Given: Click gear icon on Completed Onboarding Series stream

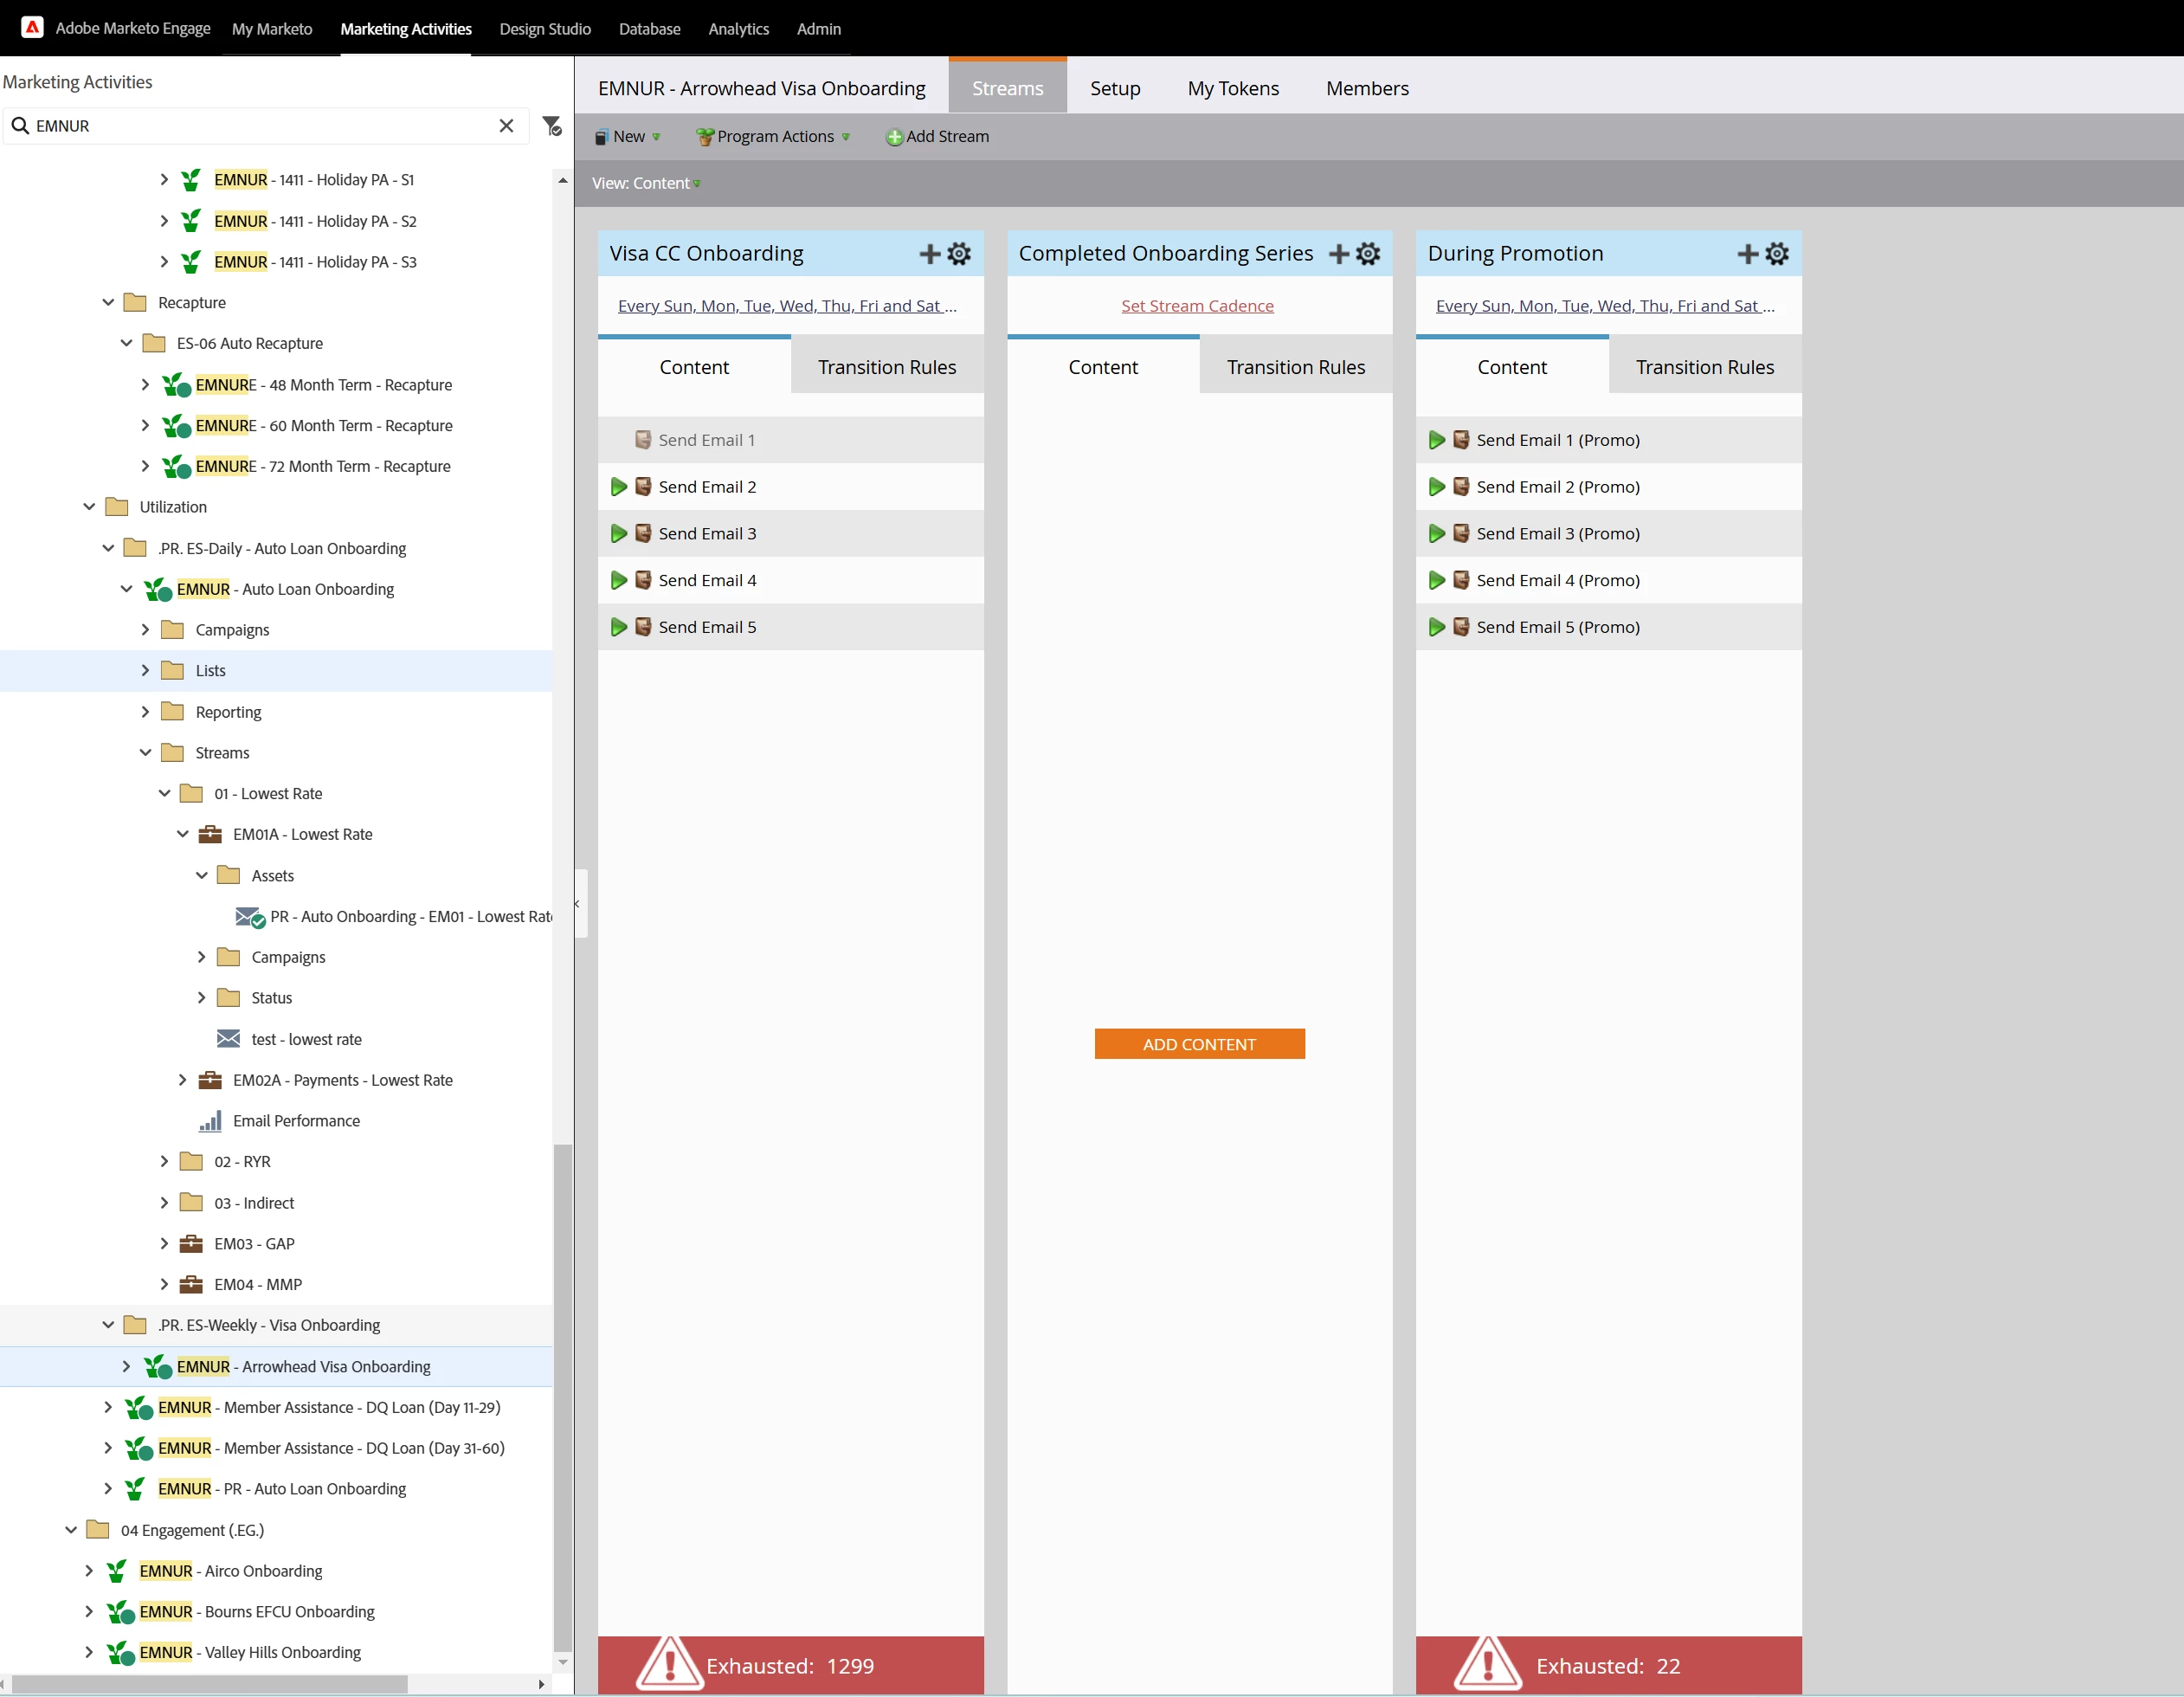Looking at the screenshot, I should pos(1368,254).
